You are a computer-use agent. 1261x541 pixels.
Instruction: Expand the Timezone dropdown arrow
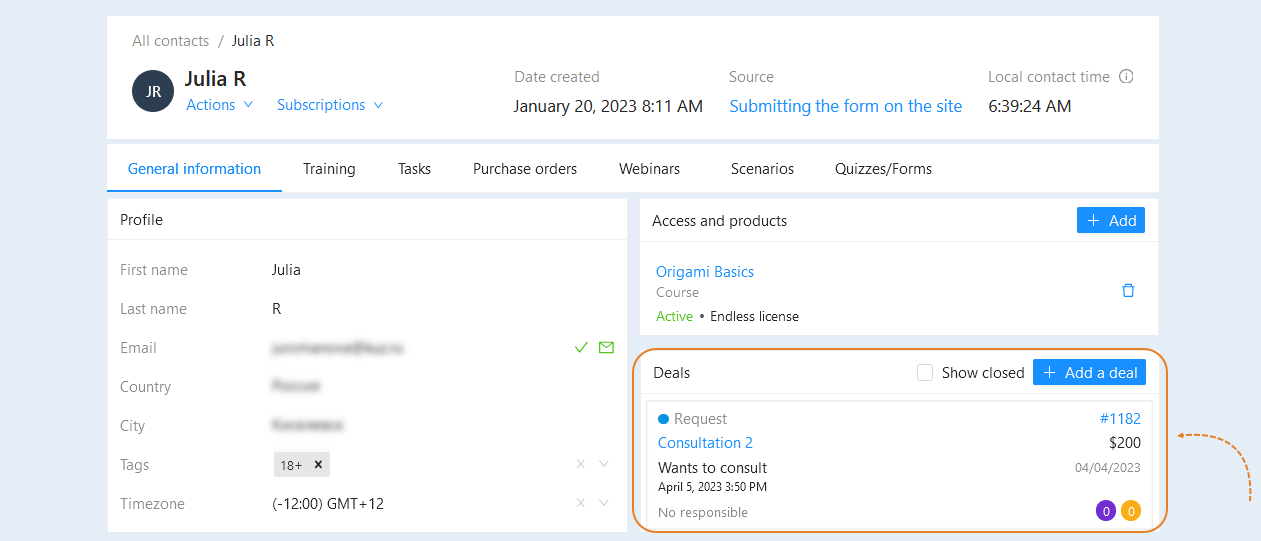604,503
